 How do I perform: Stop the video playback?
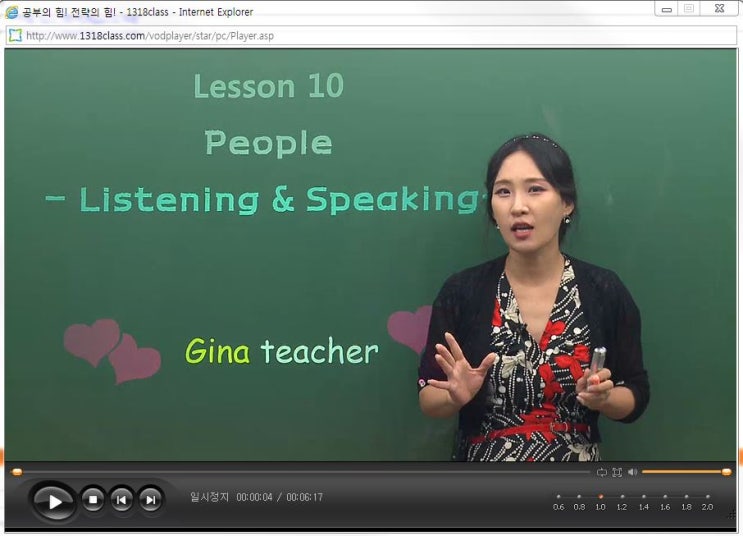point(93,500)
